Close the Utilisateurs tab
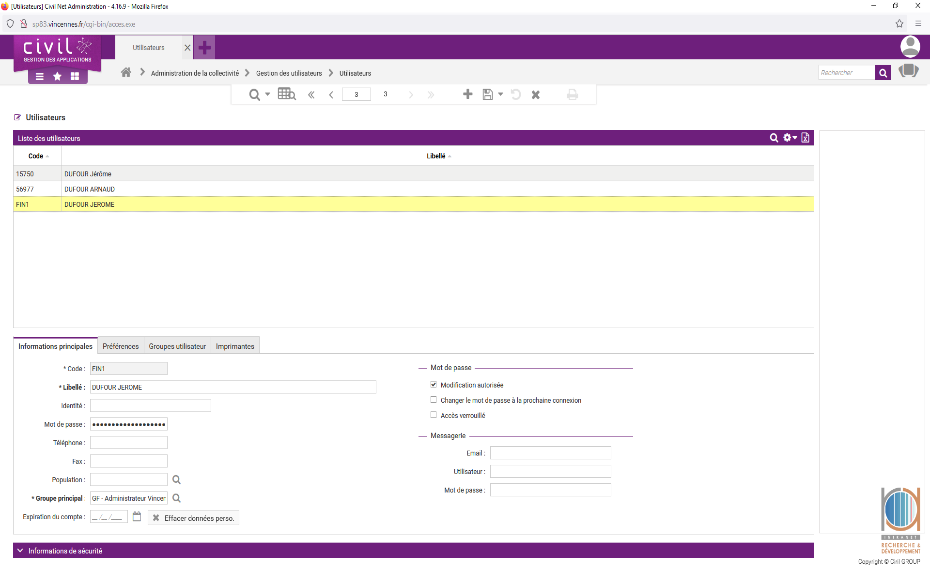 point(187,47)
